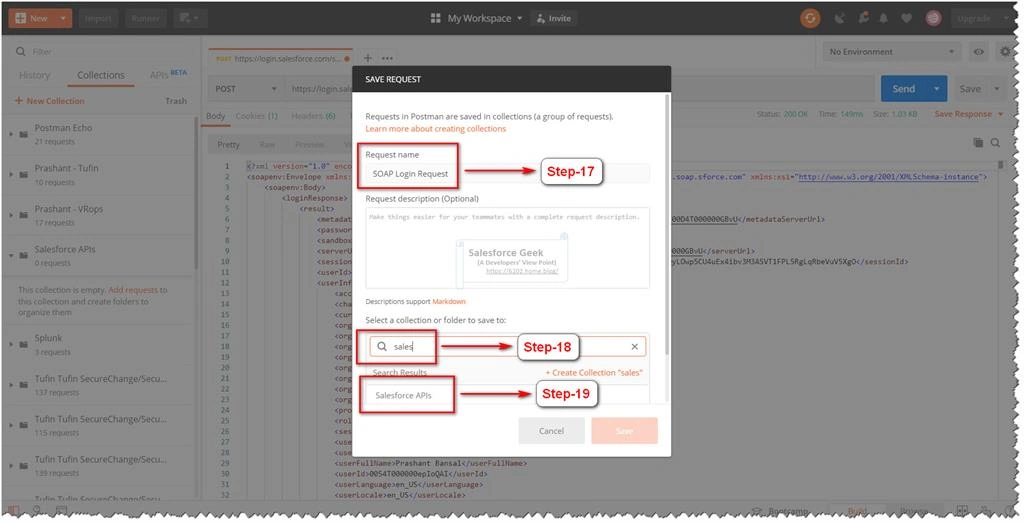This screenshot has height=523, width=1024.
Task: Click the environment quick look eye icon
Action: point(978,52)
